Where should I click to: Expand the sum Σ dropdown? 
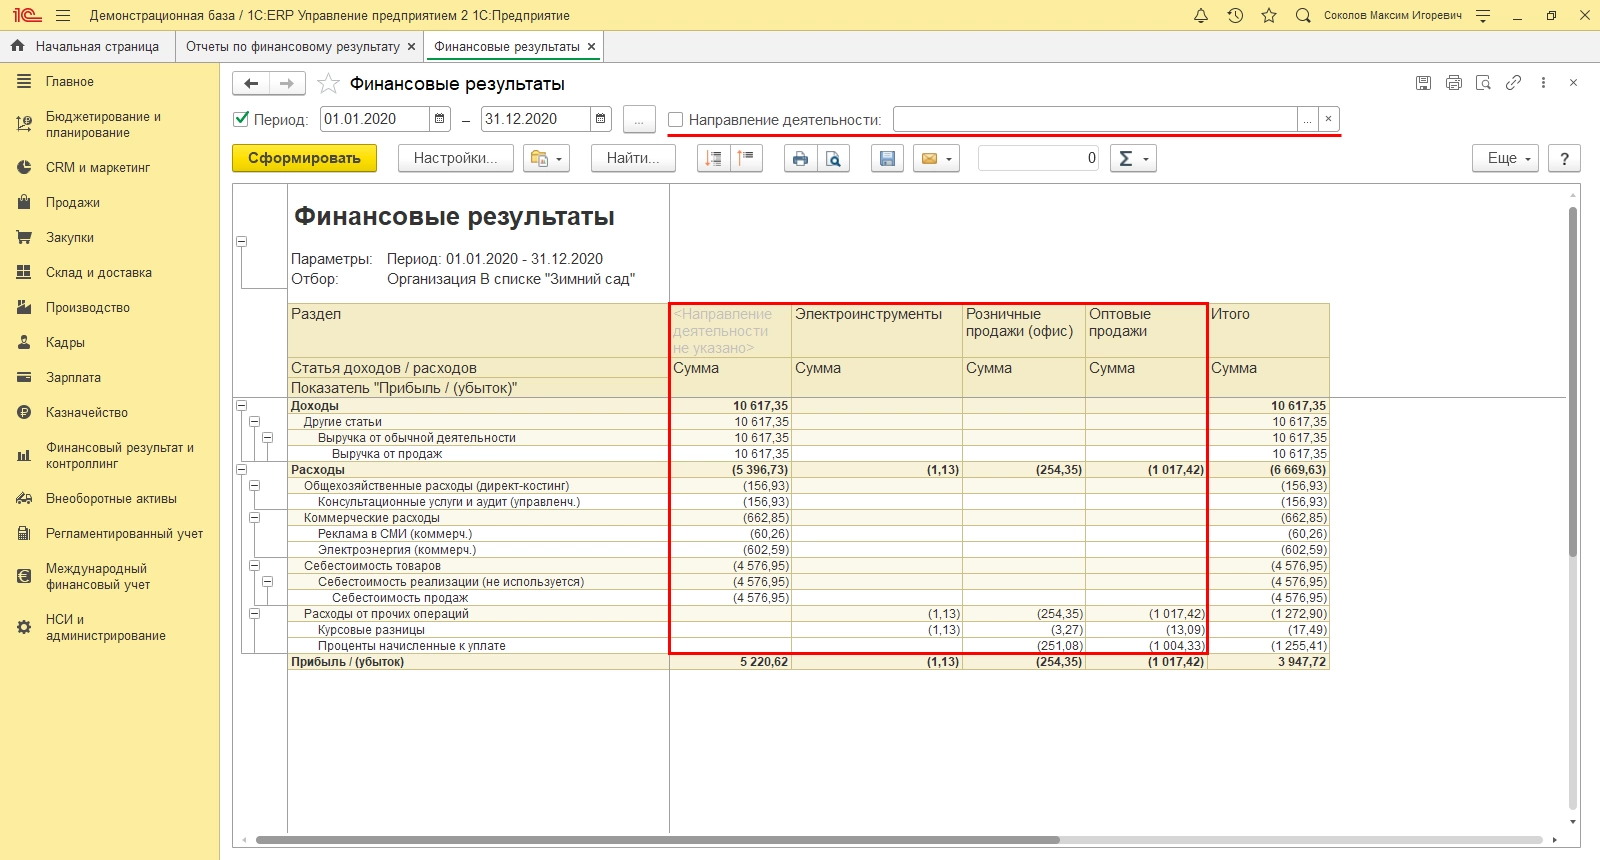point(1146,159)
